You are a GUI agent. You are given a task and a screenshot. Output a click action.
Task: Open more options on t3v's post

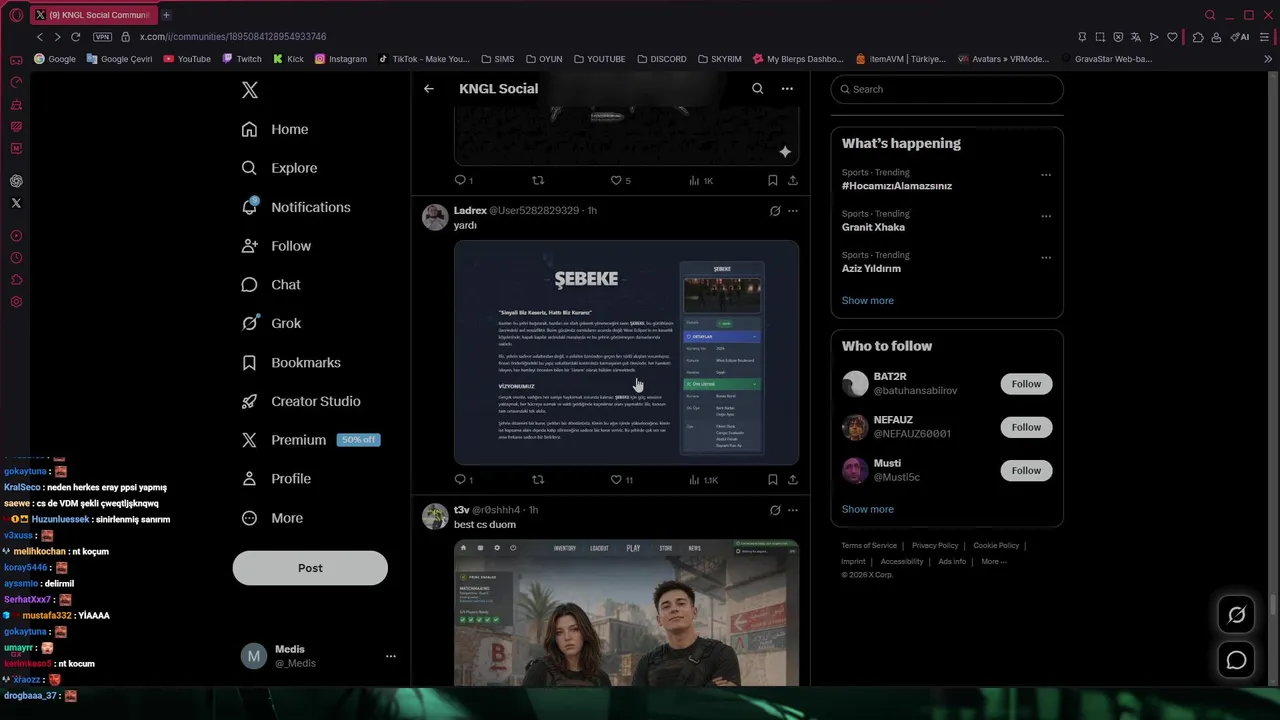(793, 510)
